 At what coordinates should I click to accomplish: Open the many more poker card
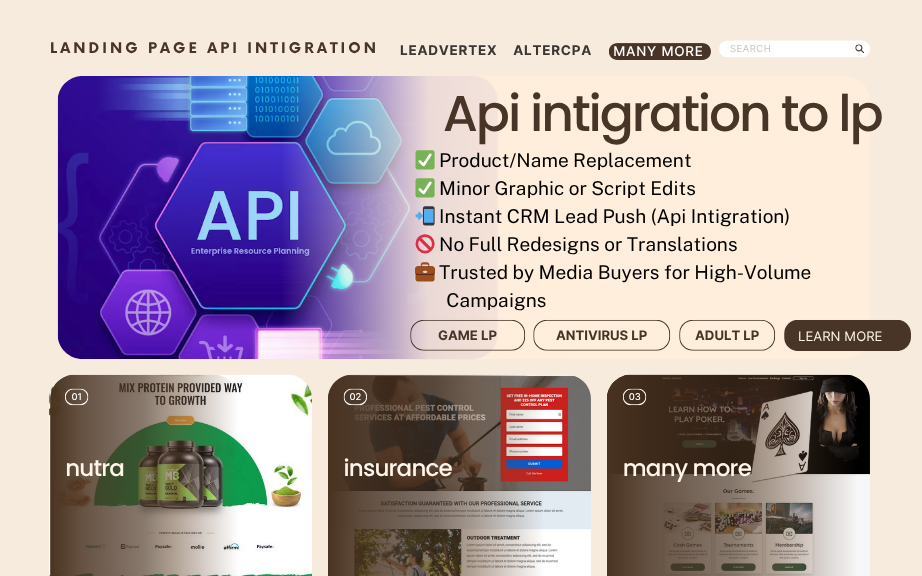pyautogui.click(x=738, y=475)
